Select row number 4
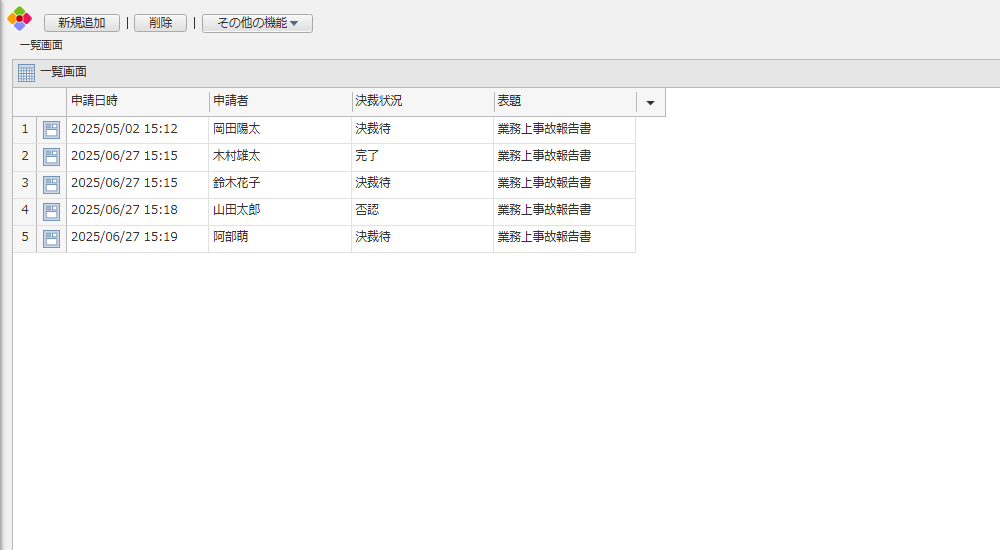1000x550 pixels. pos(25,211)
